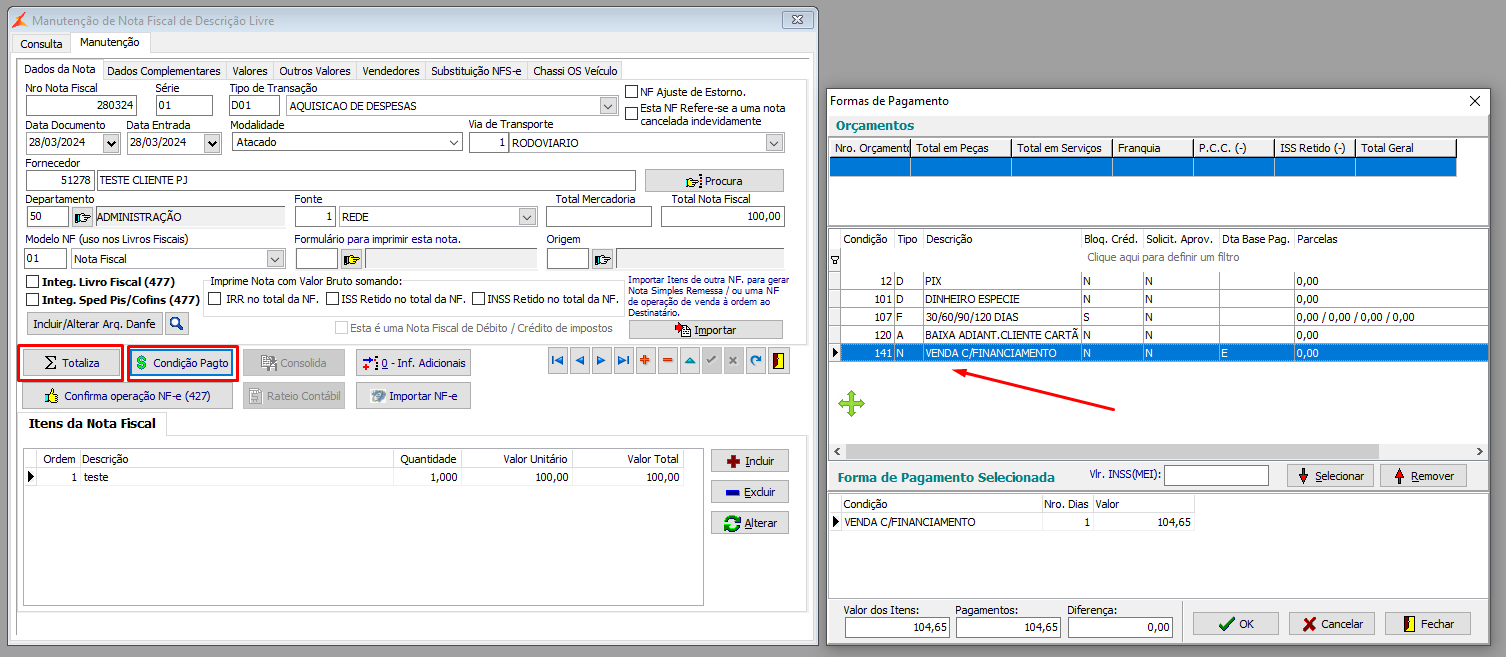Expand Tipo de Transação dropdown
Image resolution: width=1506 pixels, height=657 pixels.
click(608, 105)
